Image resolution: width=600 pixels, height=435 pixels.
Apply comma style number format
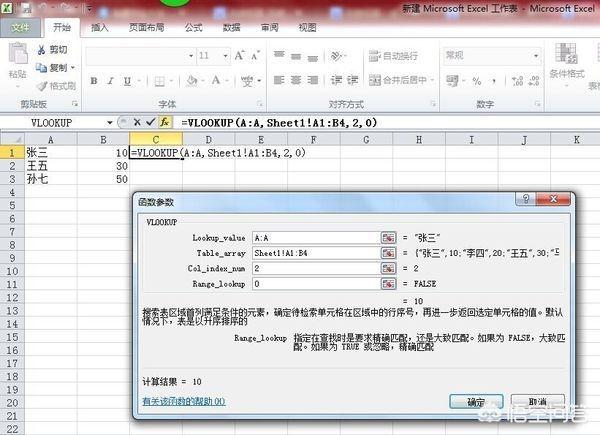pyautogui.click(x=494, y=81)
